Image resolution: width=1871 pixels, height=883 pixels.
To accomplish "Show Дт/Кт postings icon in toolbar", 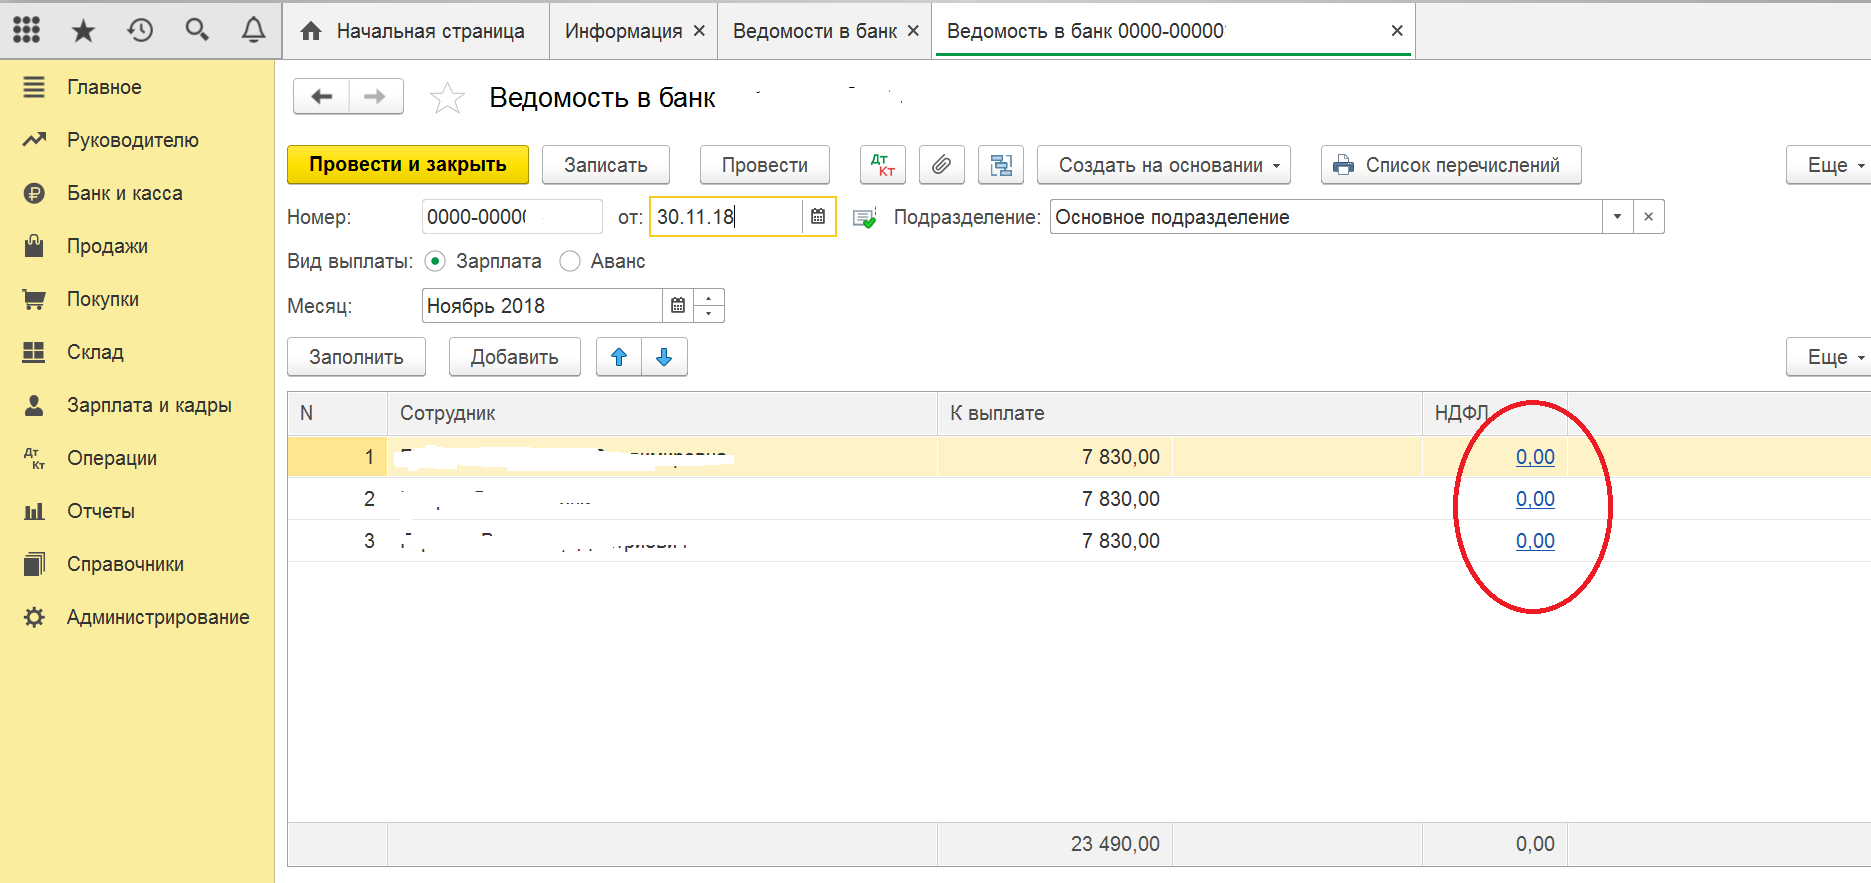I will (883, 165).
